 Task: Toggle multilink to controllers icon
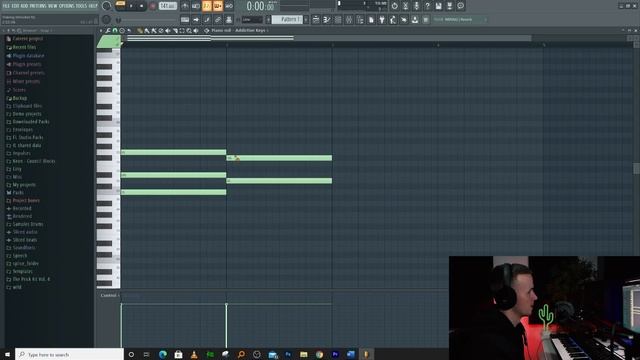pyautogui.click(x=229, y=20)
